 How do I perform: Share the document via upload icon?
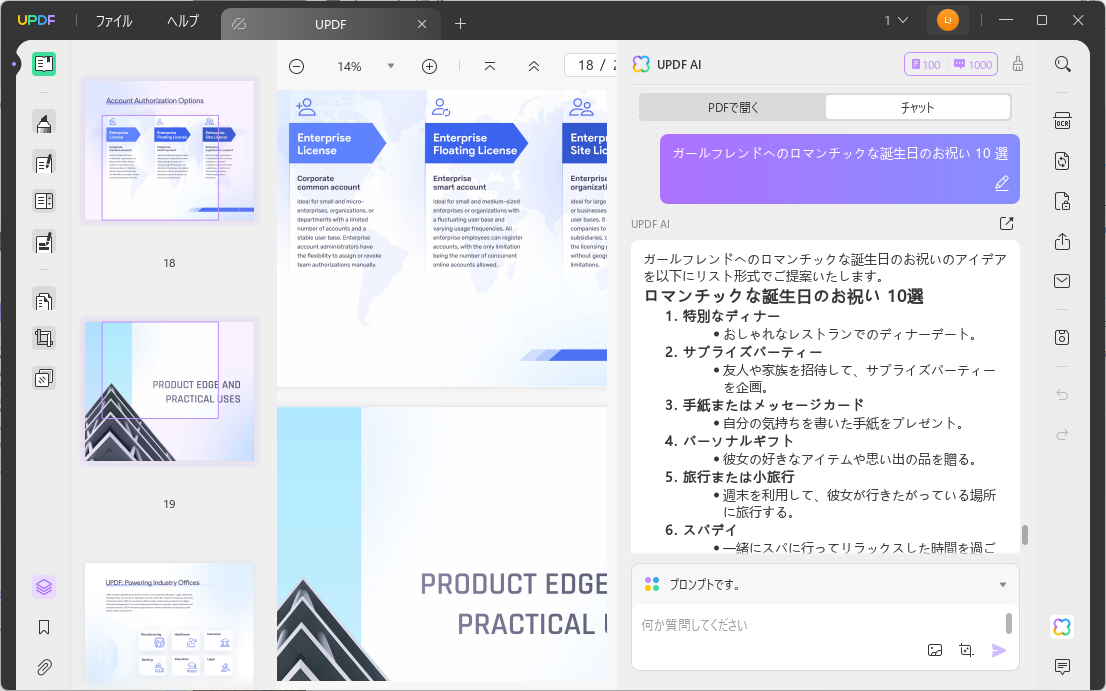[x=1062, y=242]
